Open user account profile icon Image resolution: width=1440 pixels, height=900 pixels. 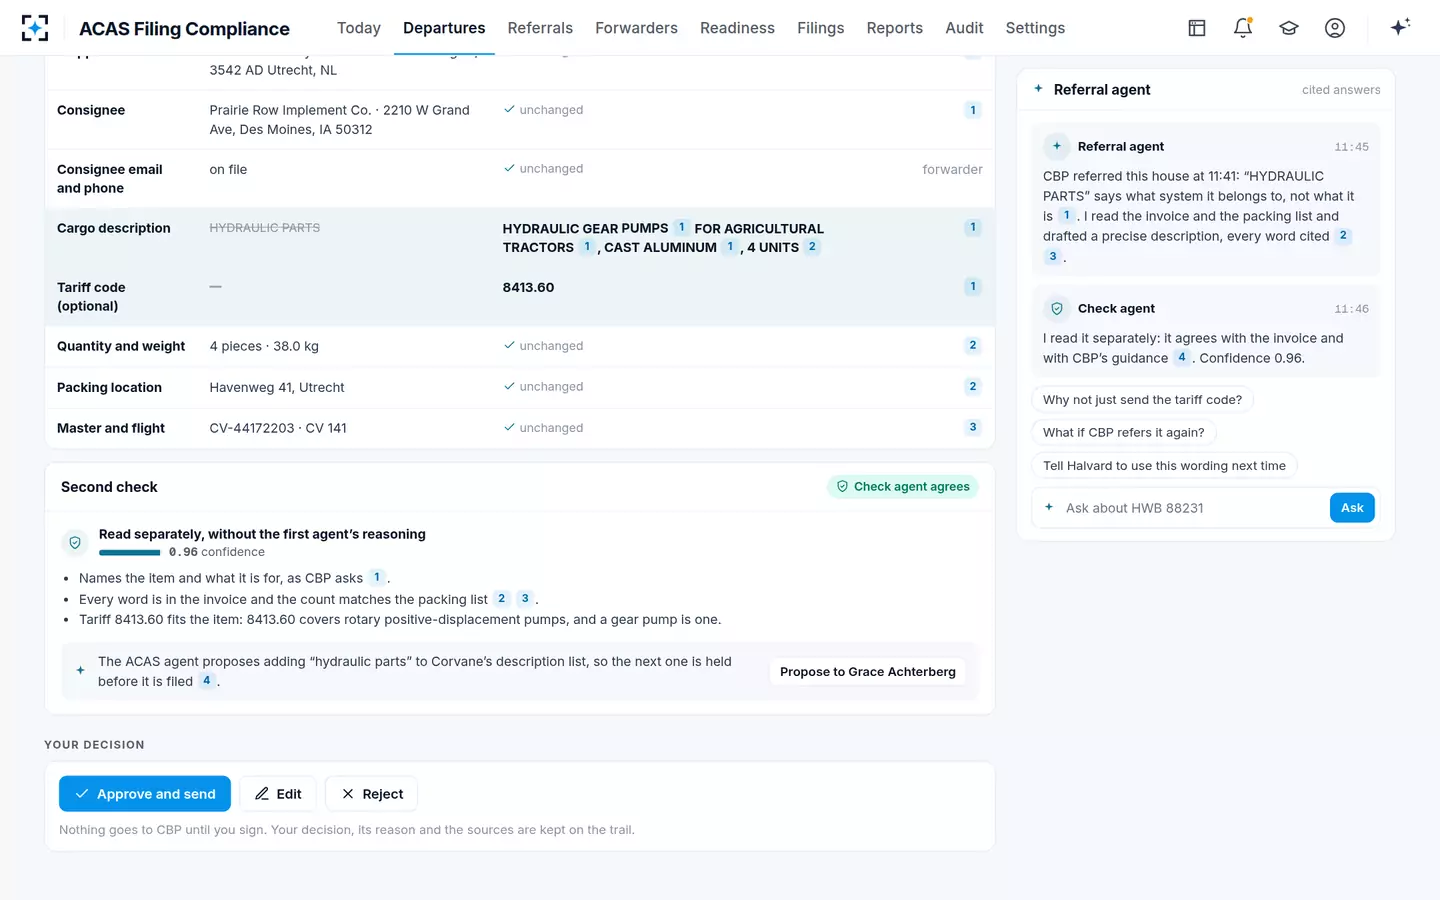pos(1335,28)
